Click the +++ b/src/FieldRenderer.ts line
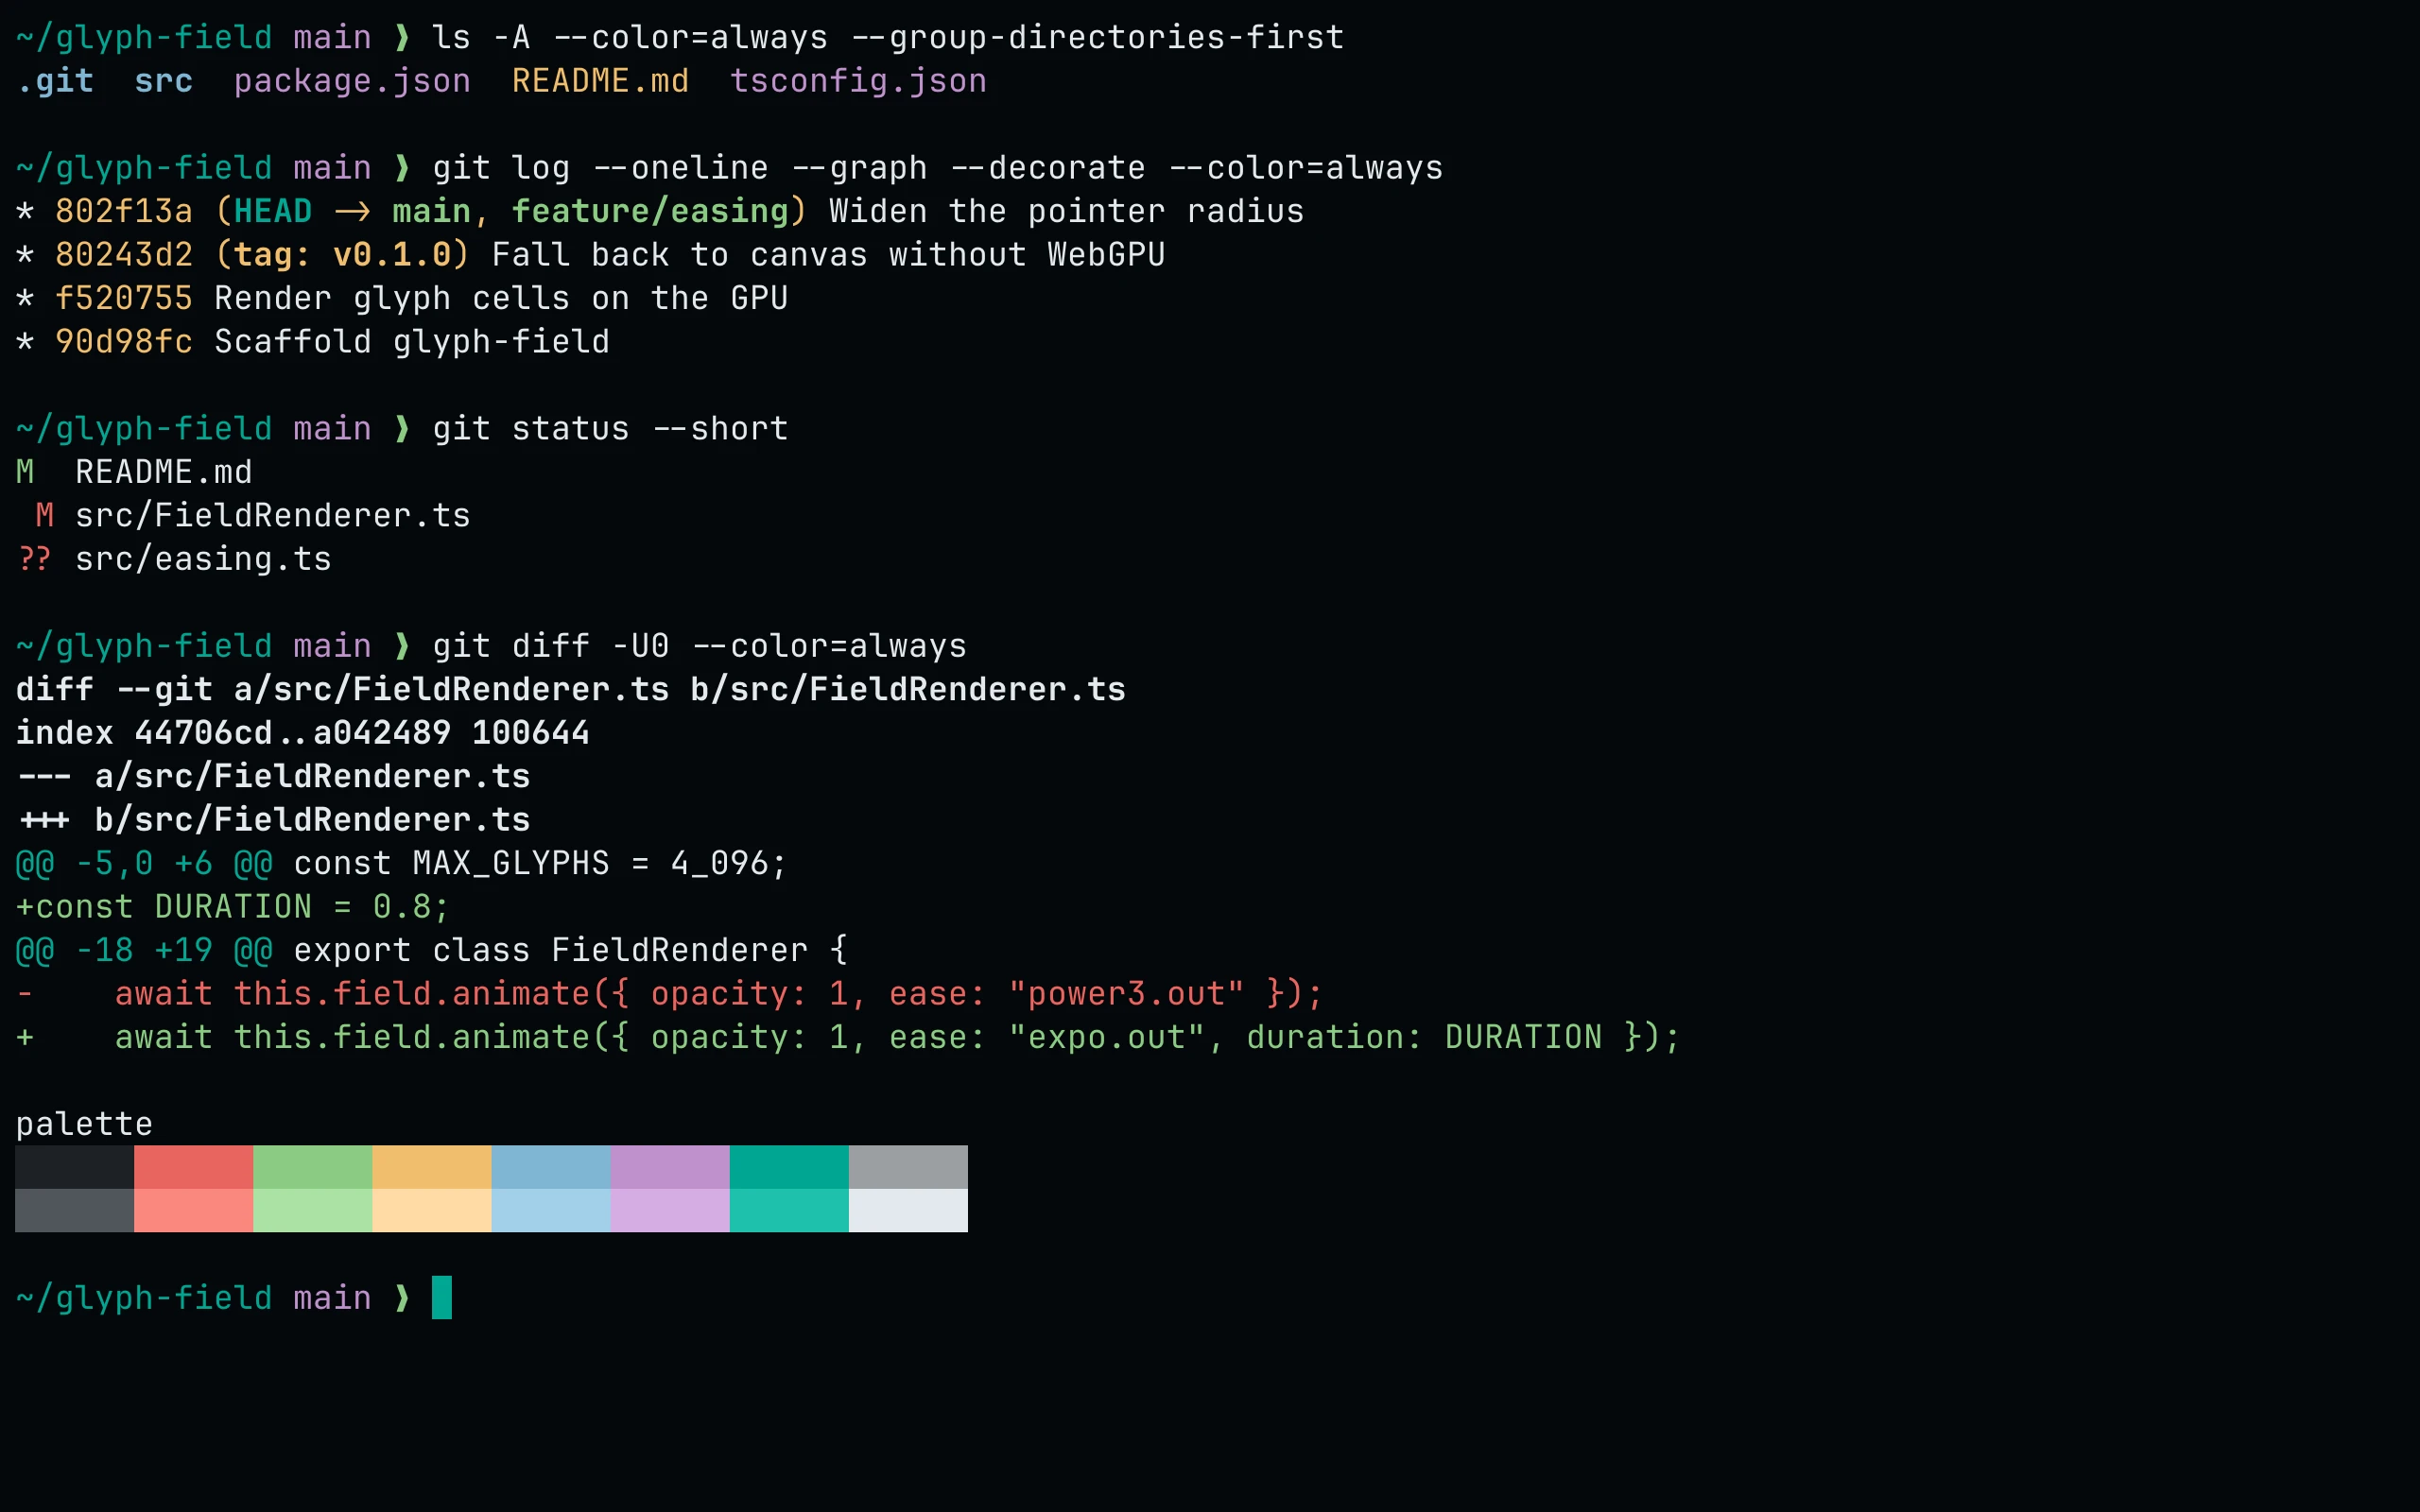This screenshot has height=1512, width=2420. point(273,820)
